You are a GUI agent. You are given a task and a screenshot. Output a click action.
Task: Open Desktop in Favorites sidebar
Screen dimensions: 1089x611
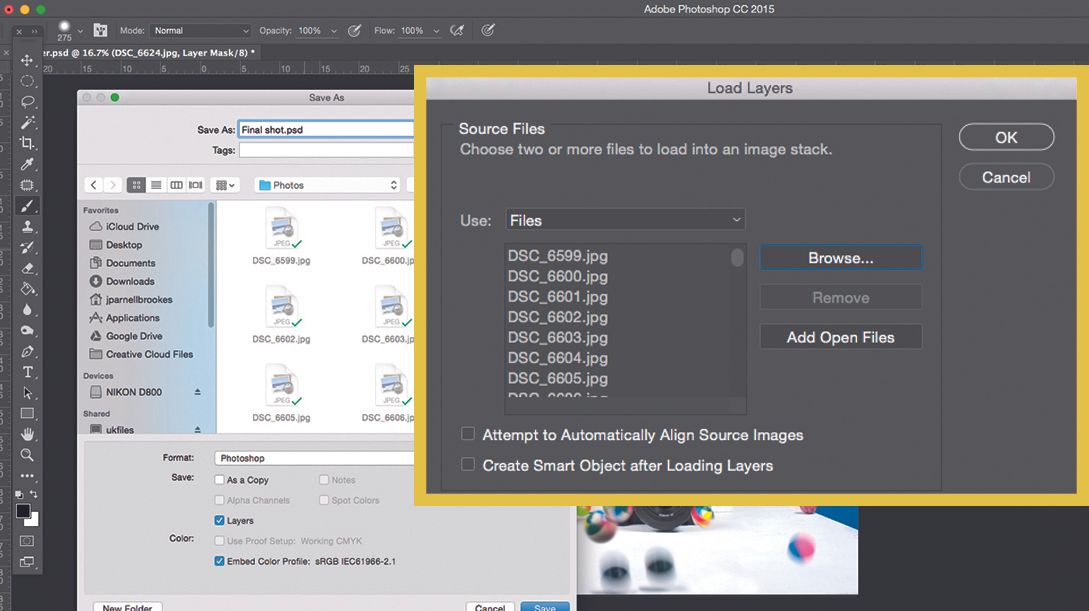click(x=123, y=245)
